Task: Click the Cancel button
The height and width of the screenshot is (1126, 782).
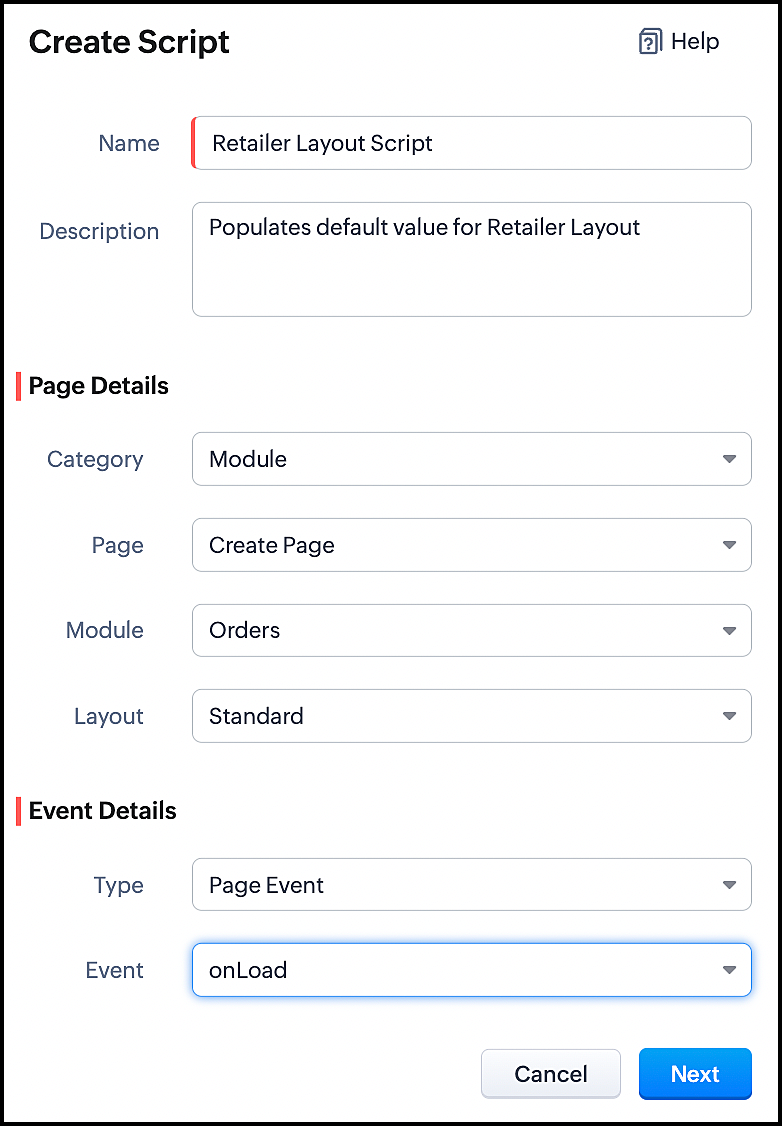Action: click(x=551, y=1073)
